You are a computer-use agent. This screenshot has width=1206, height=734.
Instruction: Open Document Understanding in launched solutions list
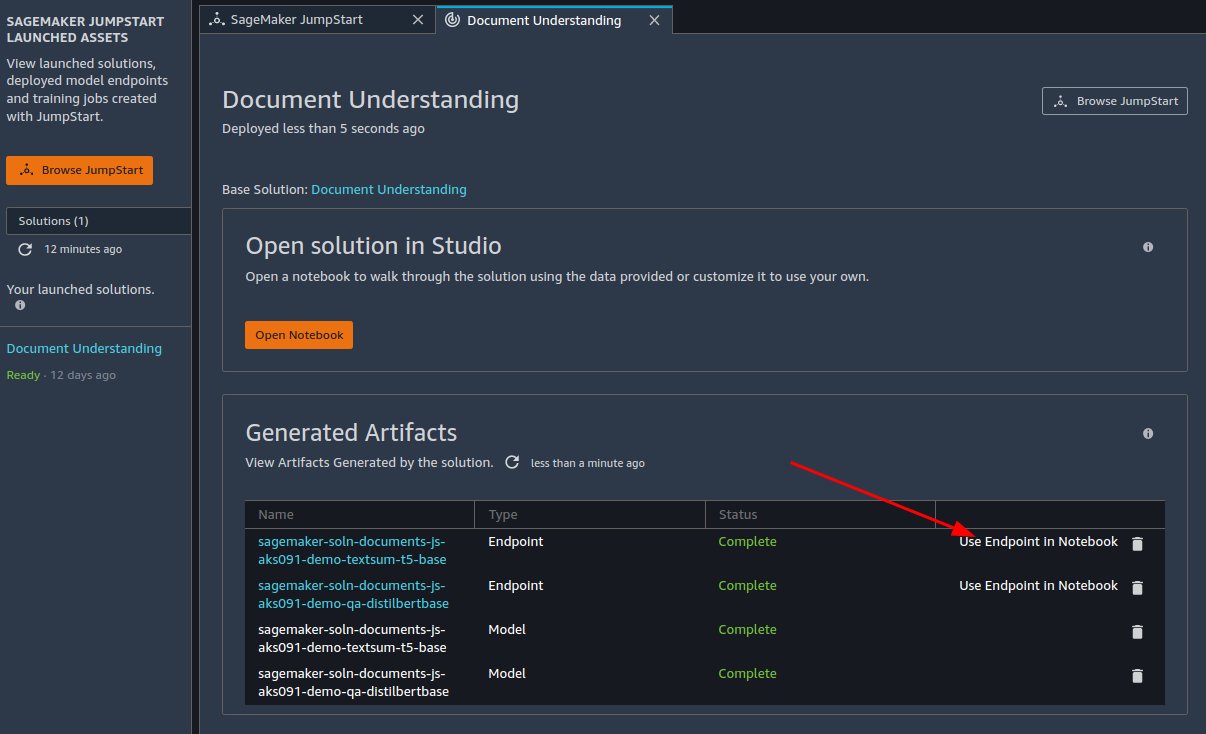click(x=84, y=348)
